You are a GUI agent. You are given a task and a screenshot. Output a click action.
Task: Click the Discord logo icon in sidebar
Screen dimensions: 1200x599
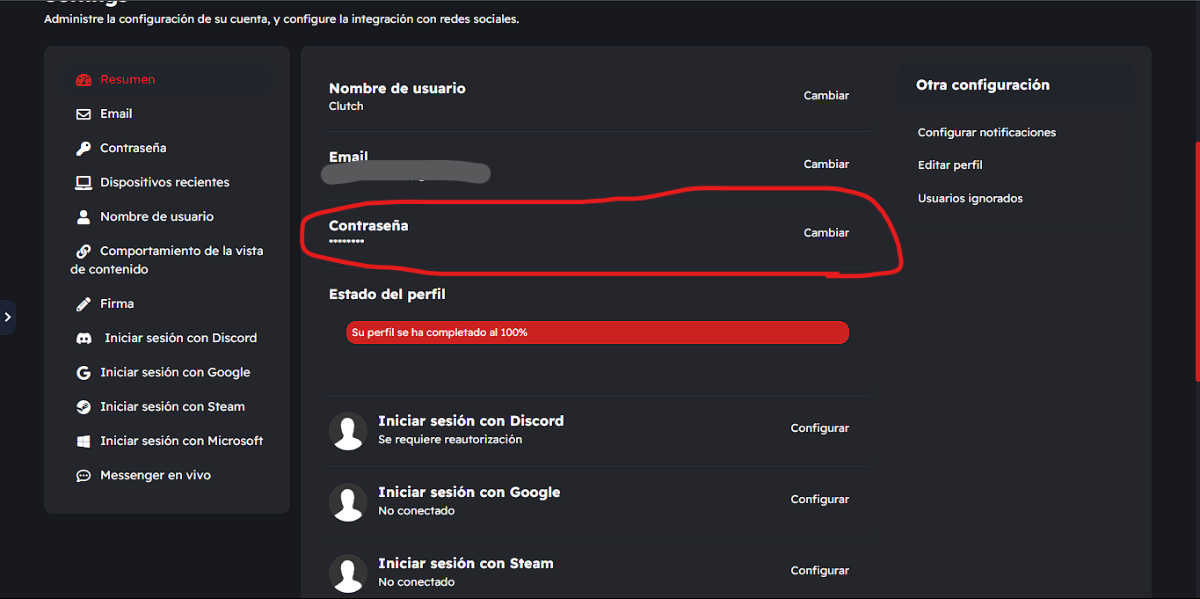85,338
